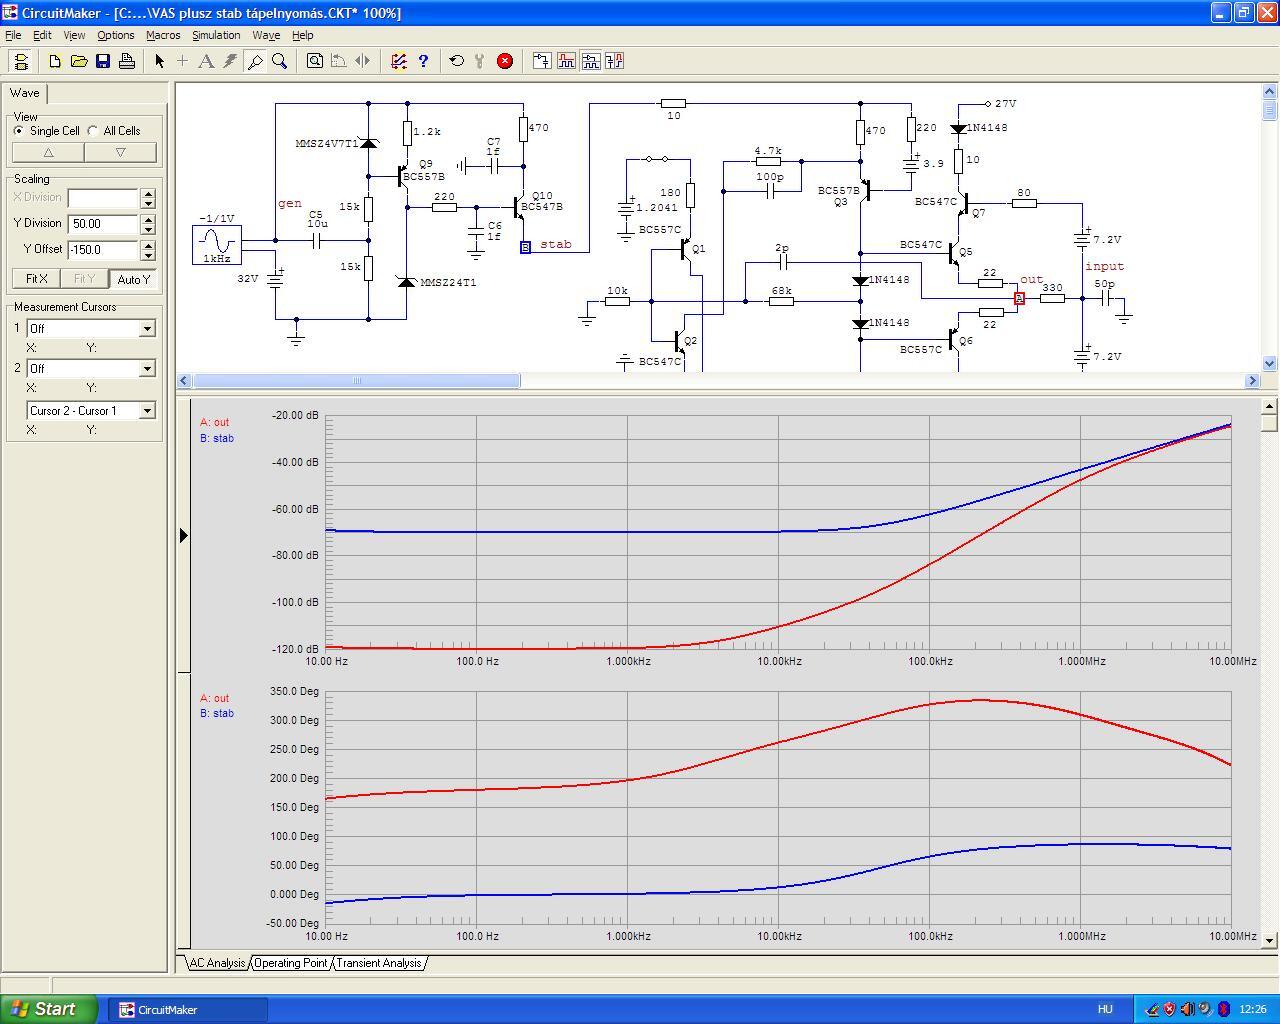1280x1024 pixels.
Task: Click the schematic horizontal scrollbar thumb
Action: click(356, 381)
